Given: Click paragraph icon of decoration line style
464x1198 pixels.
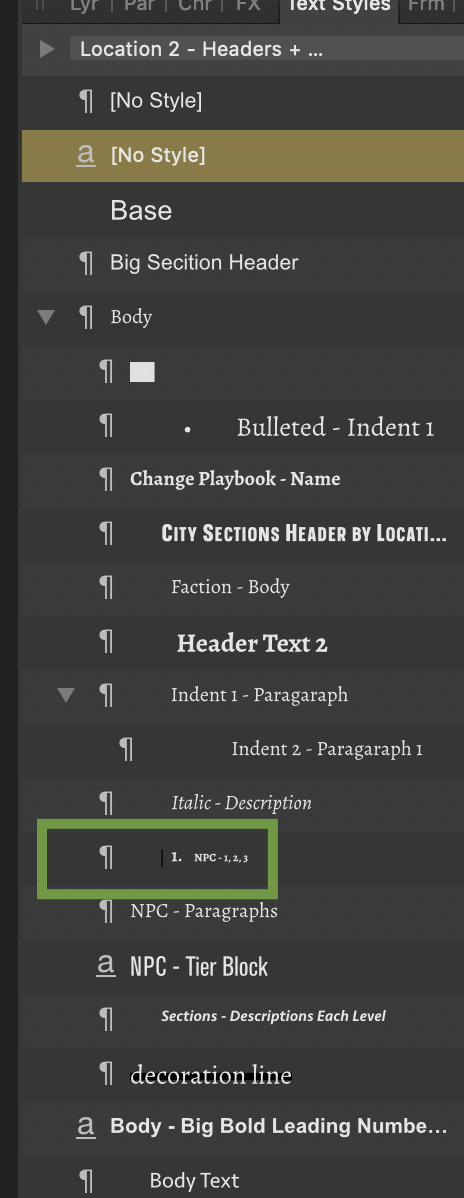Looking at the screenshot, I should click(107, 1074).
